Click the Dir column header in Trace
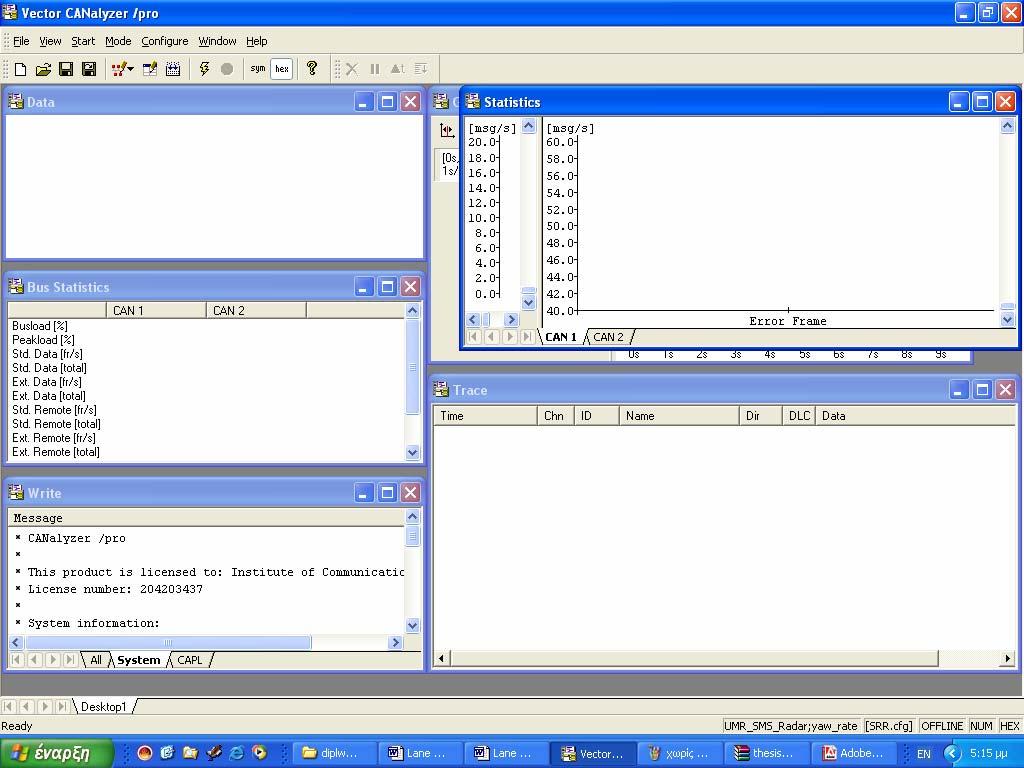1024x768 pixels. tap(761, 416)
